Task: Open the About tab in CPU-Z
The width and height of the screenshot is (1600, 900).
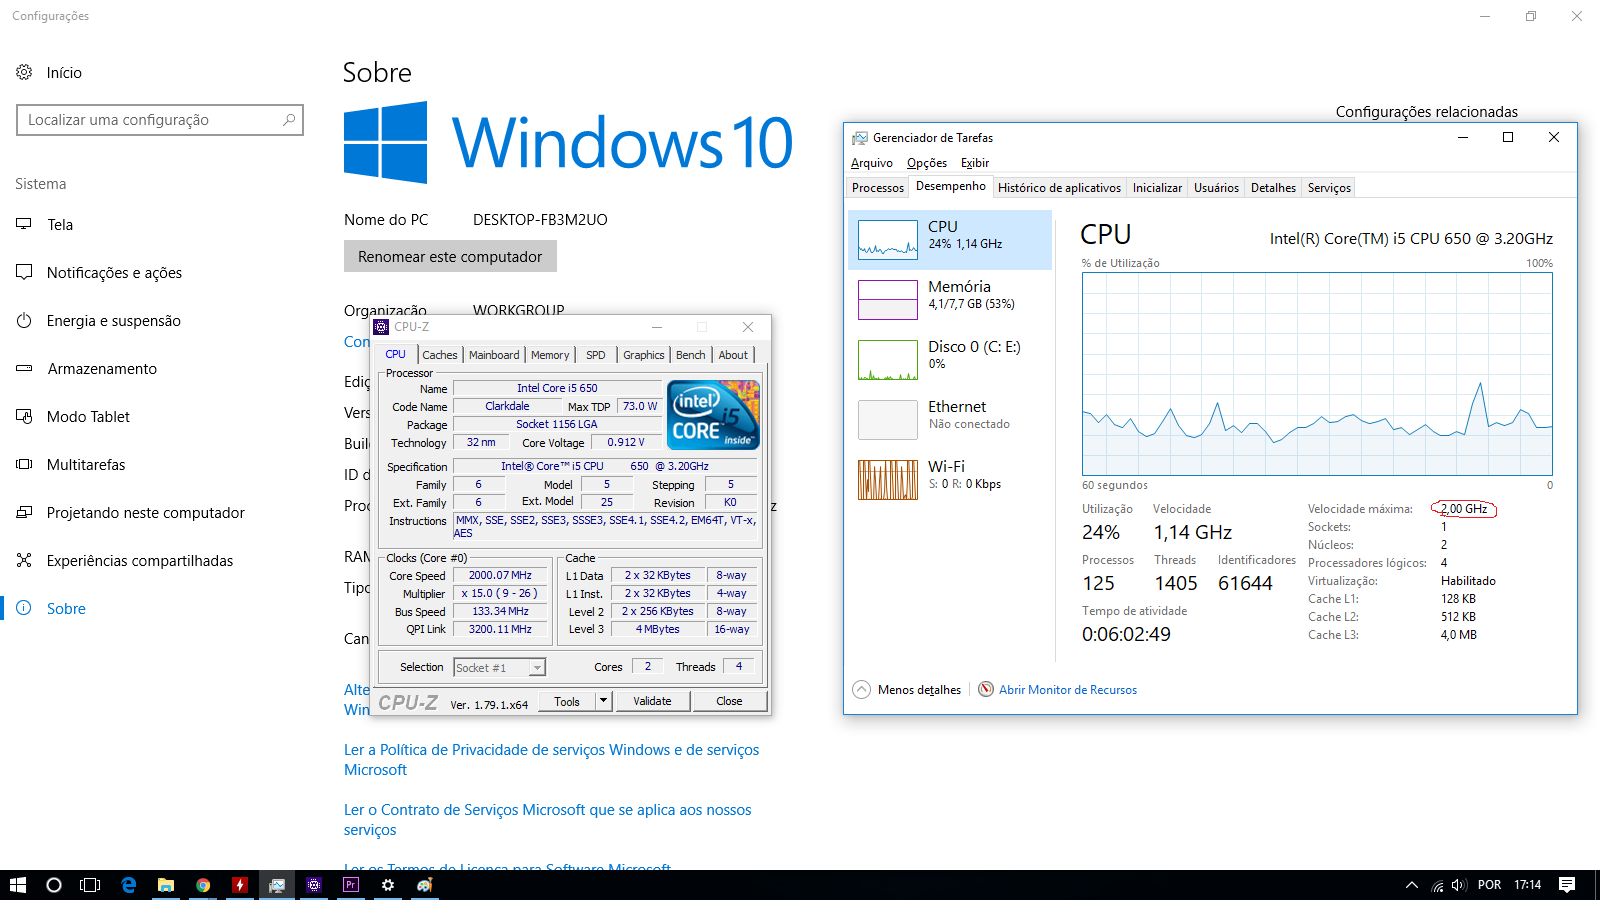Action: pos(733,355)
